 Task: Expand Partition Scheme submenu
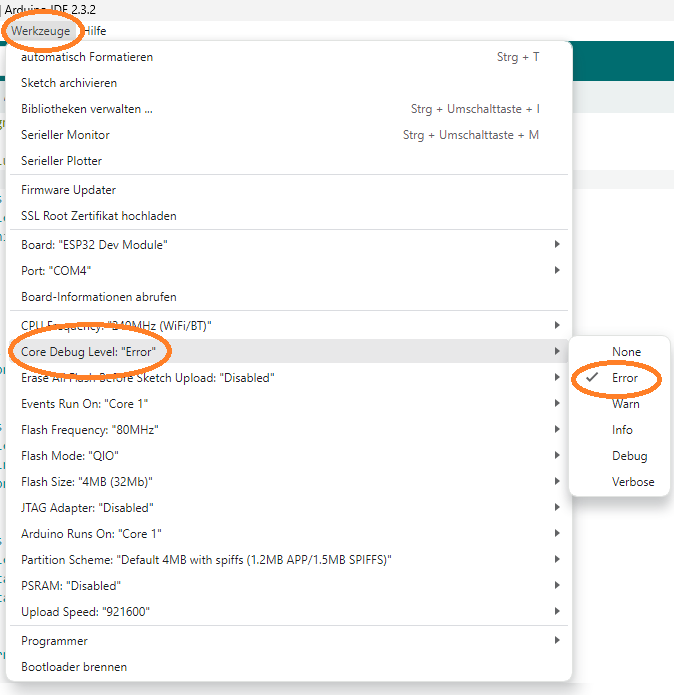pos(288,560)
